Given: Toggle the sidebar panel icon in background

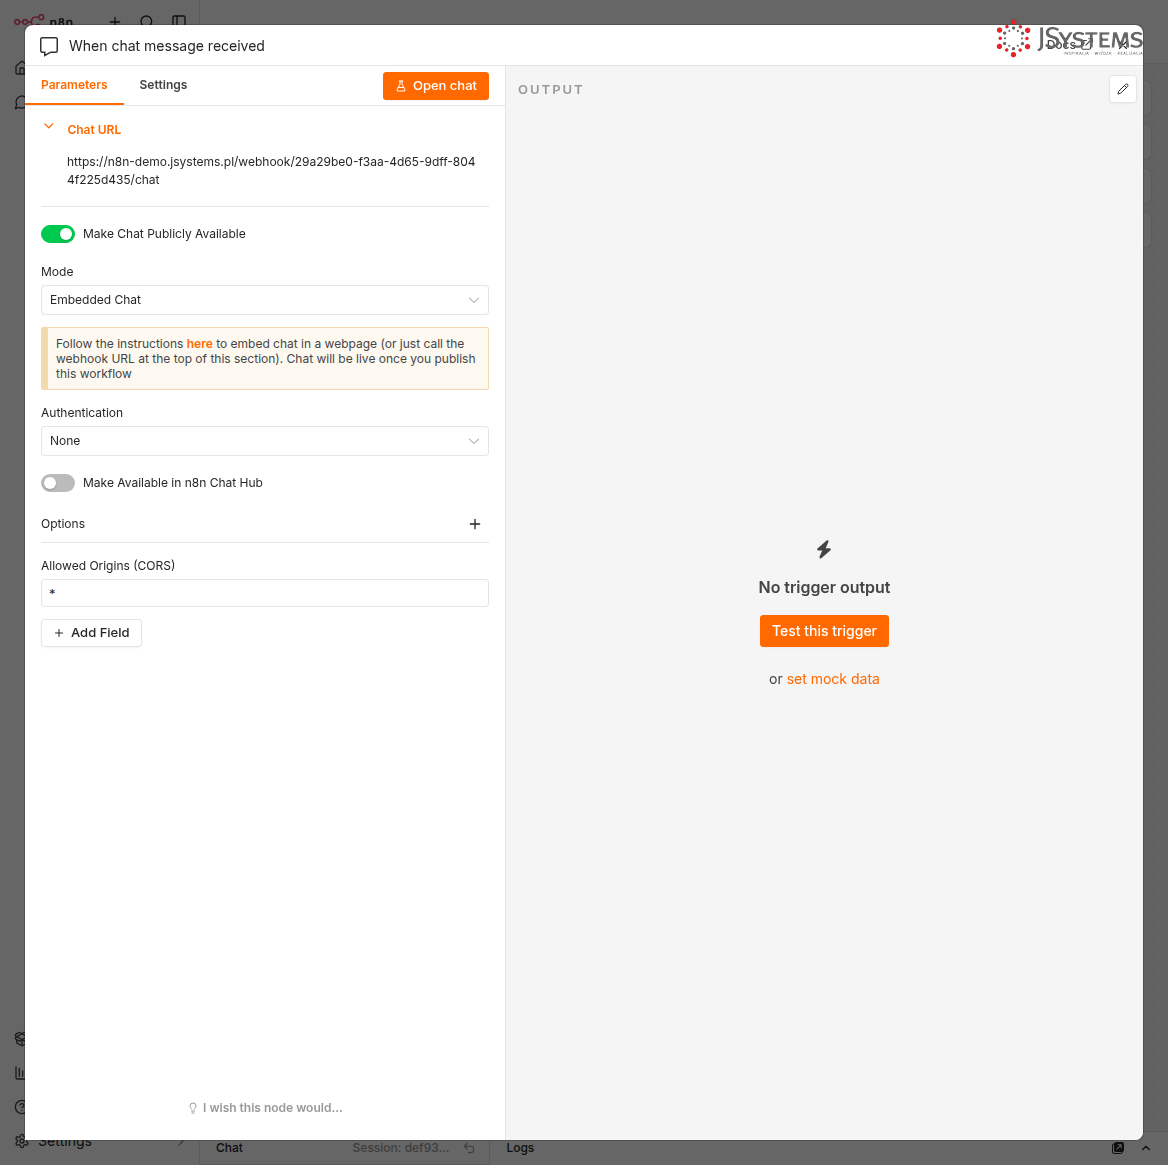Looking at the screenshot, I should point(179,21).
